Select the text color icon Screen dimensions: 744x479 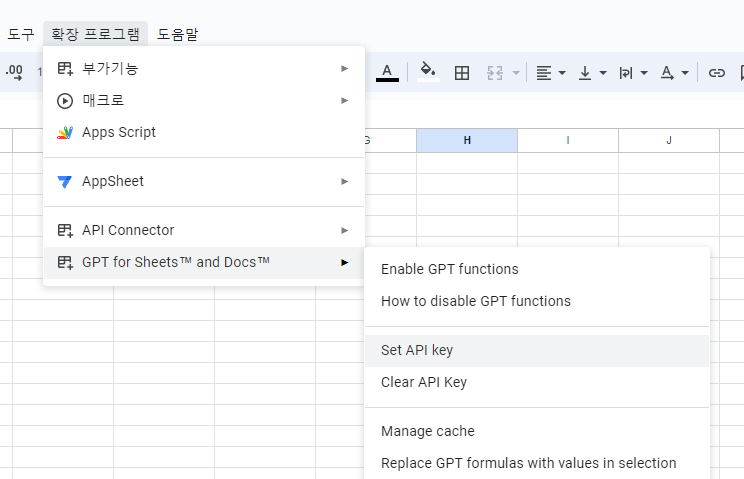[x=387, y=73]
